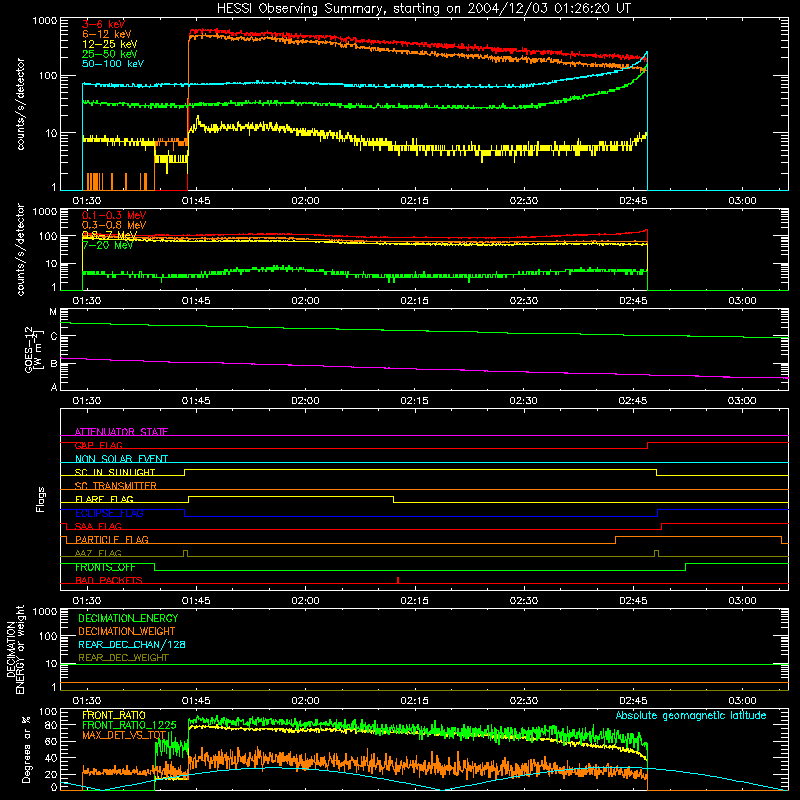Select PARTICLE_FLAG label
The width and height of the screenshot is (800, 800).
click(x=112, y=539)
